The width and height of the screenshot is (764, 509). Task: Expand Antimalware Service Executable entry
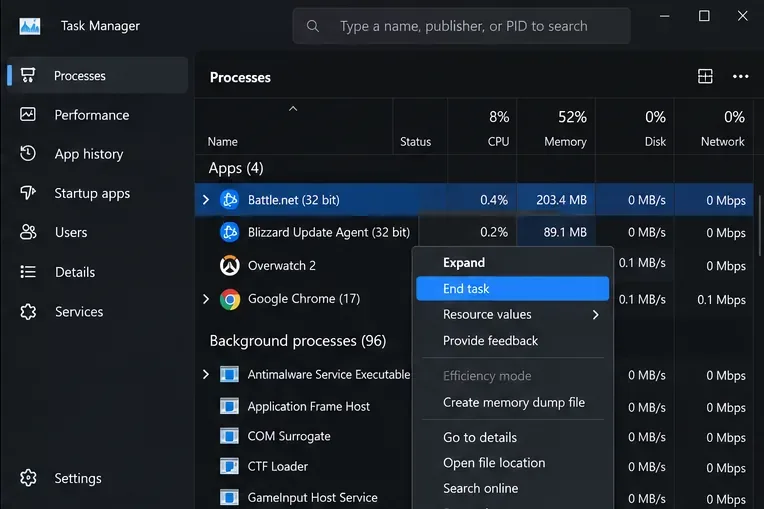click(x=206, y=374)
